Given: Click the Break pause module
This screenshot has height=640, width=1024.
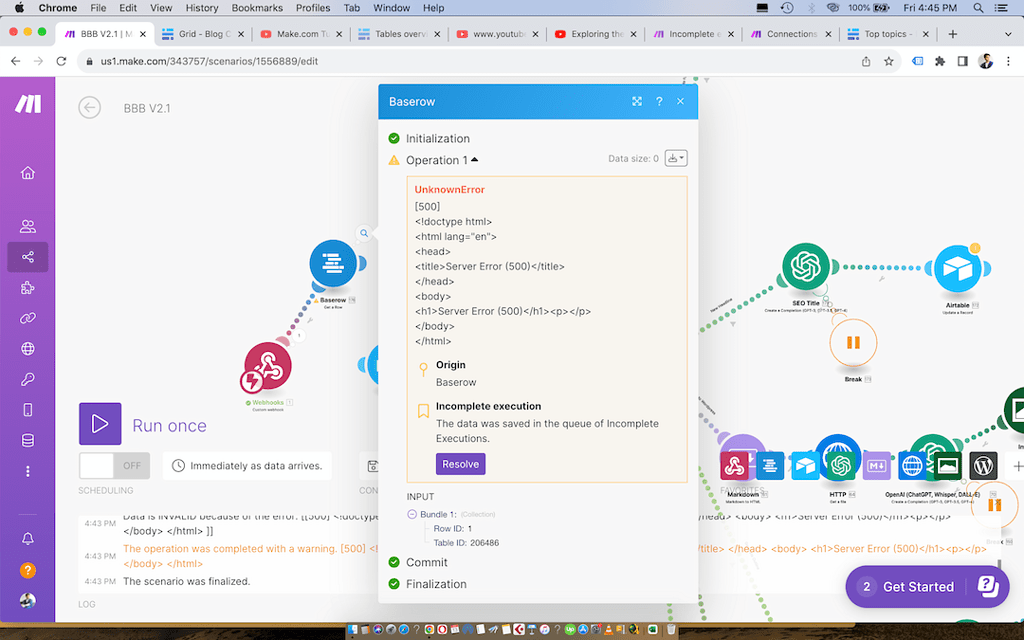Looking at the screenshot, I should point(853,343).
